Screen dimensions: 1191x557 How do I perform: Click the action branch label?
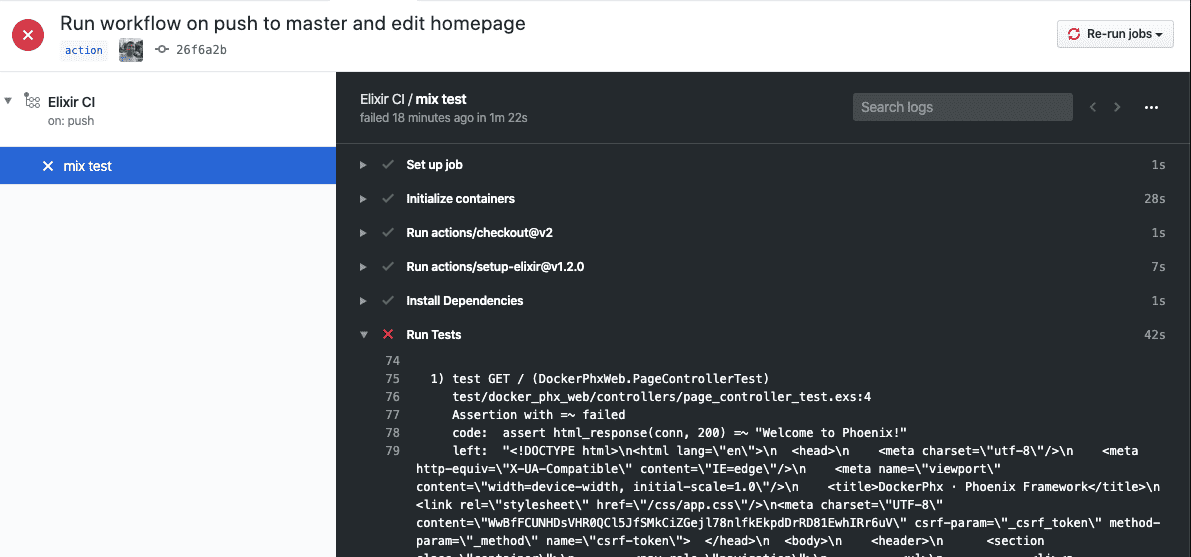pyautogui.click(x=84, y=50)
